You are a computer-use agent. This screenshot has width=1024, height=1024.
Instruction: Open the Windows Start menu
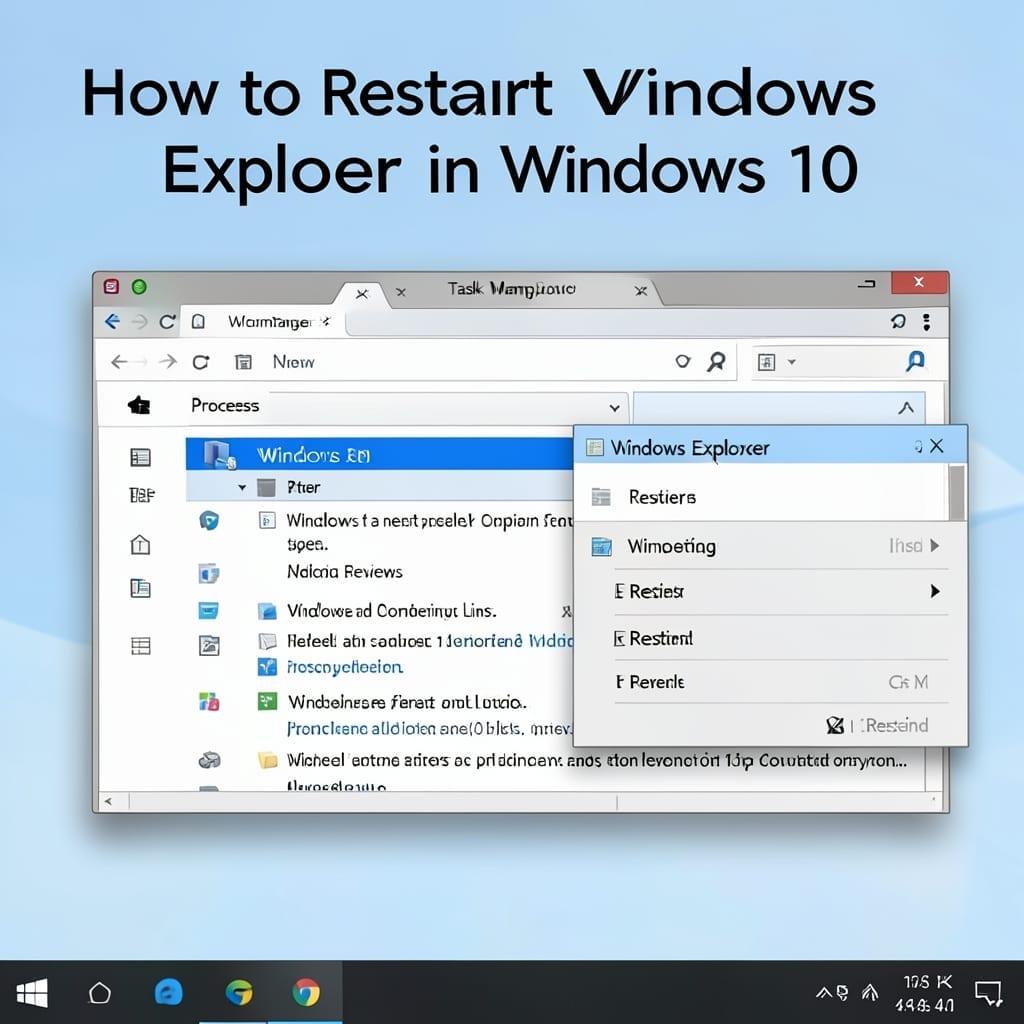pos(31,993)
